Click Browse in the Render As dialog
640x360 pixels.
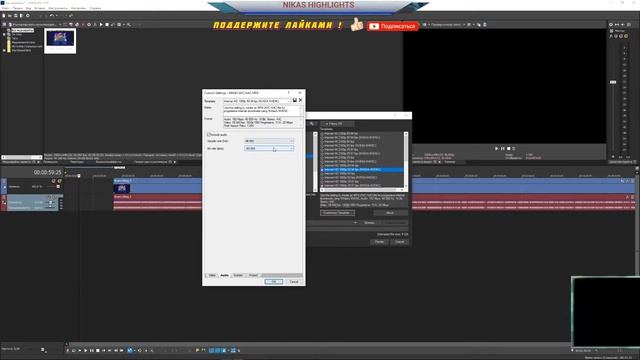coord(369,223)
